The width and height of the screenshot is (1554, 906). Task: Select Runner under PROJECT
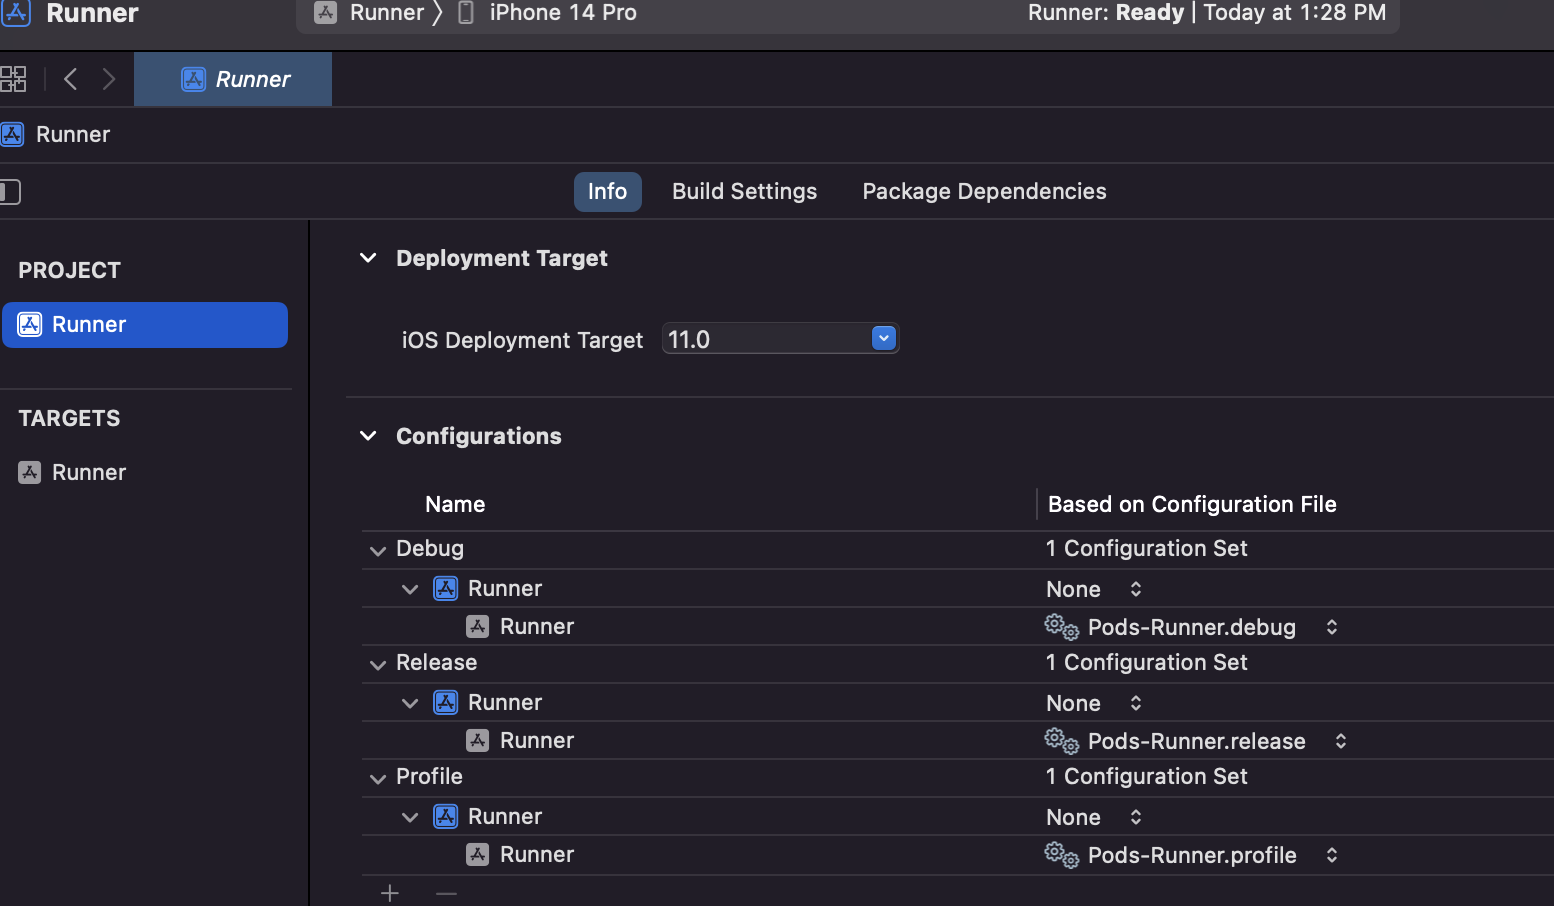(145, 324)
